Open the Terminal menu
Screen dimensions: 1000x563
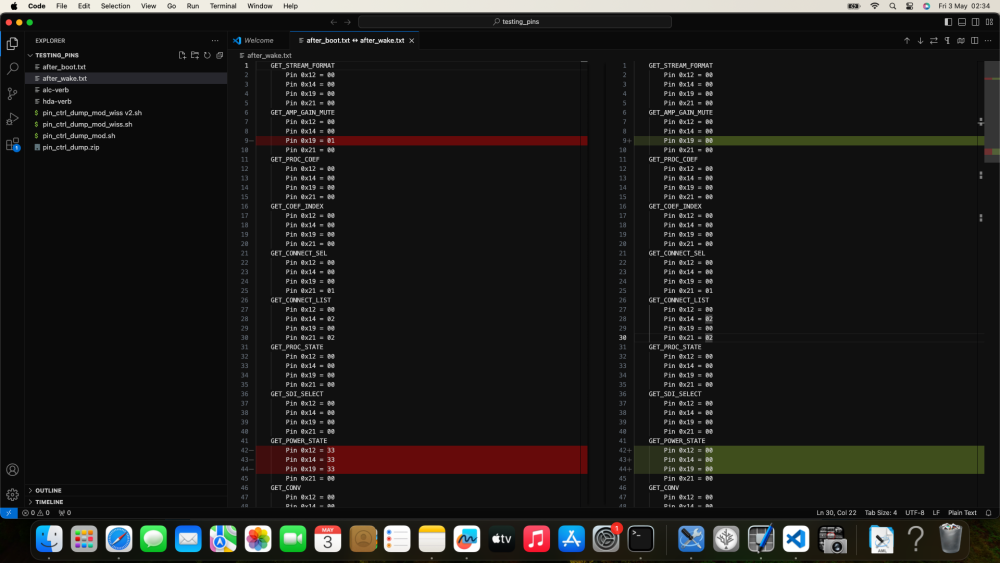tap(223, 6)
